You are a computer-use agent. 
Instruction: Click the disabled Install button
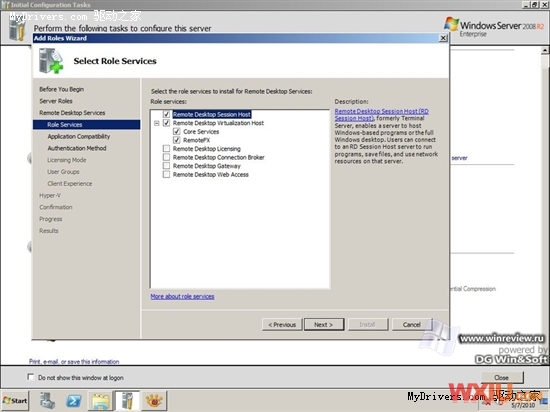(x=368, y=325)
